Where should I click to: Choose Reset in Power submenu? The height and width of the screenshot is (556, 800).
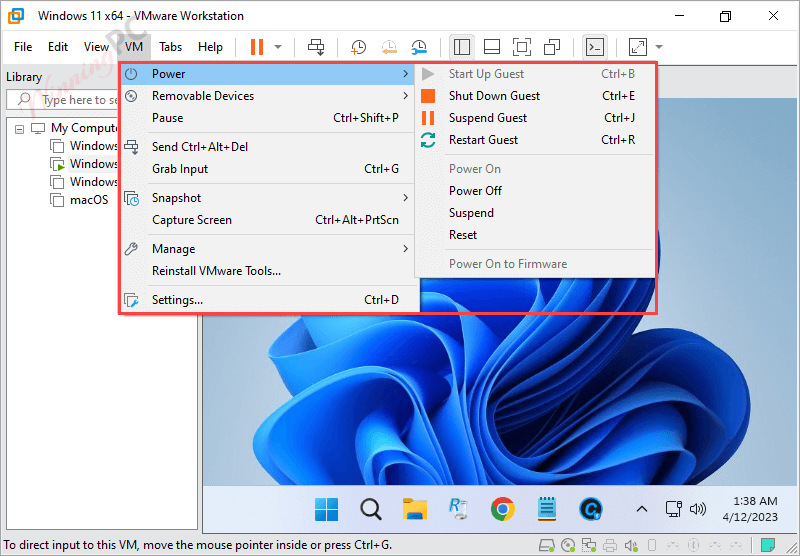pyautogui.click(x=535, y=235)
